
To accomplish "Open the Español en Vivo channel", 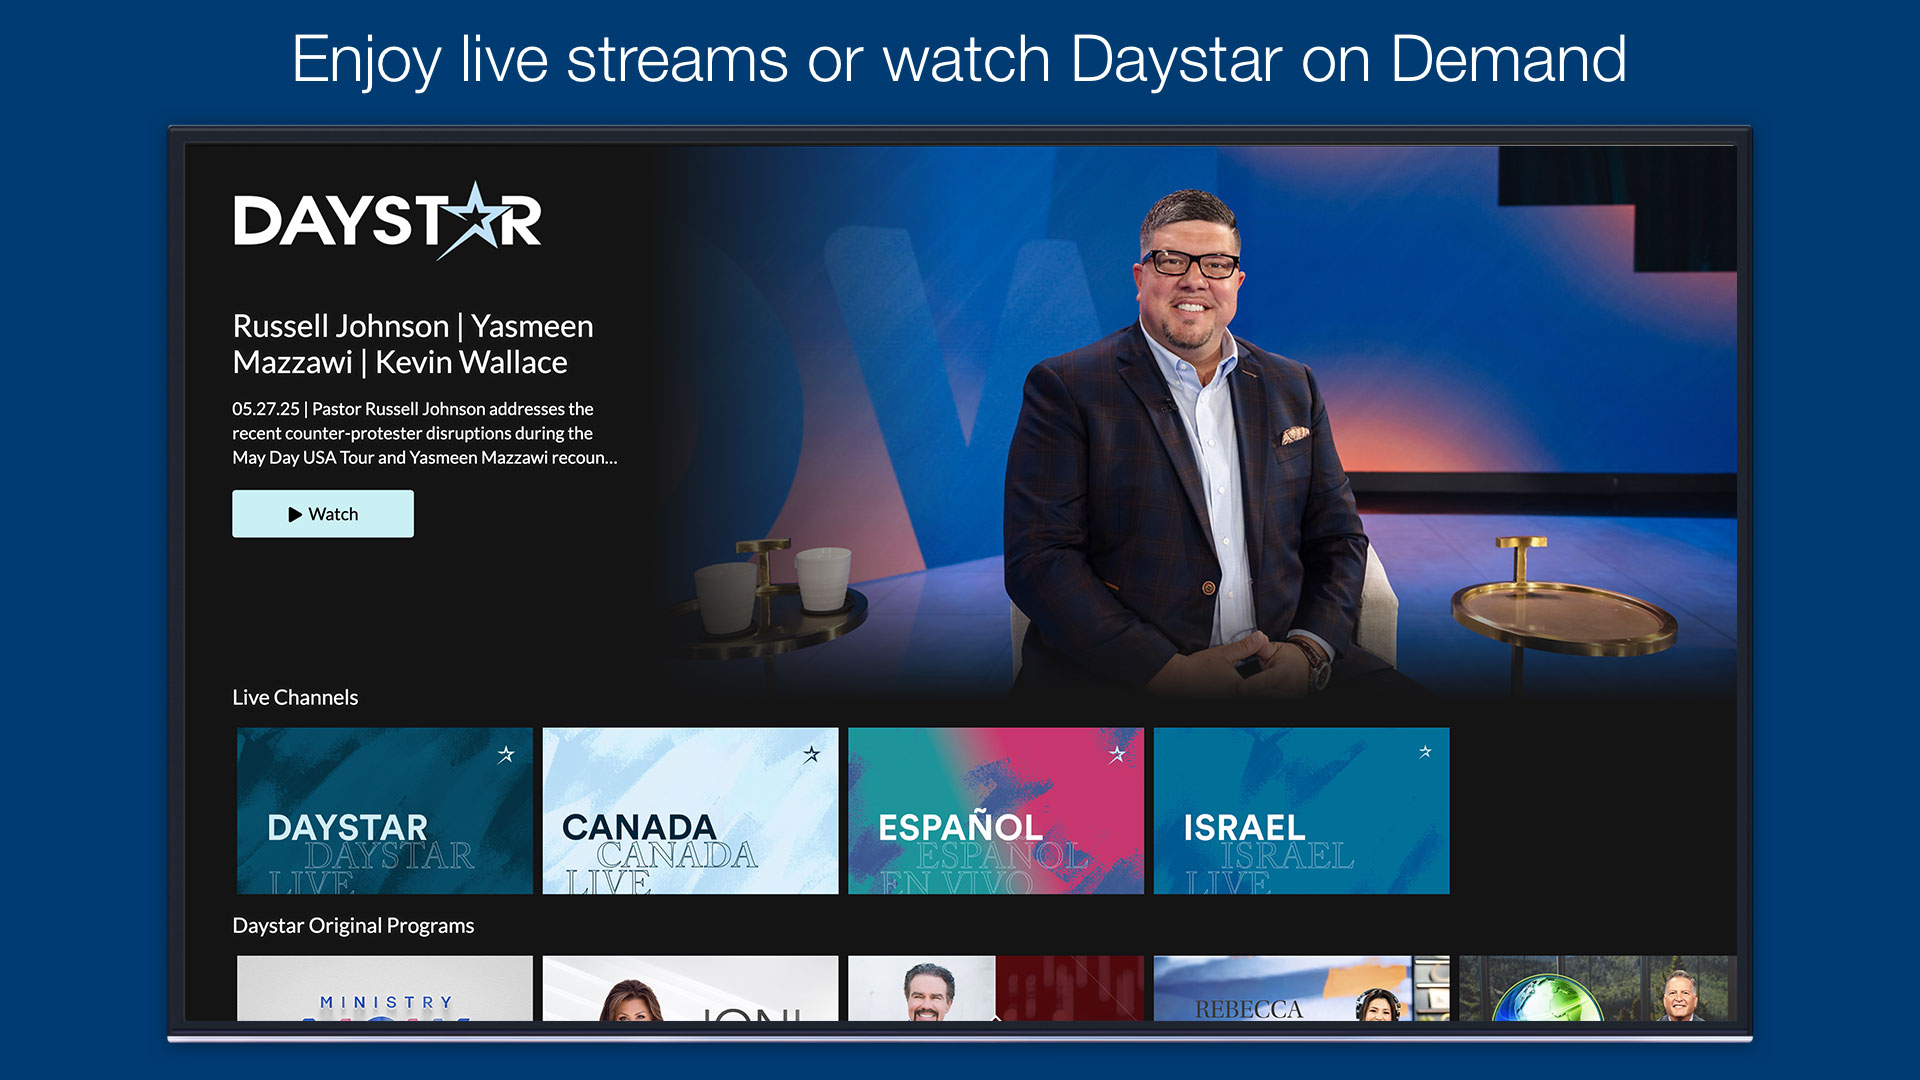I will tap(996, 810).
